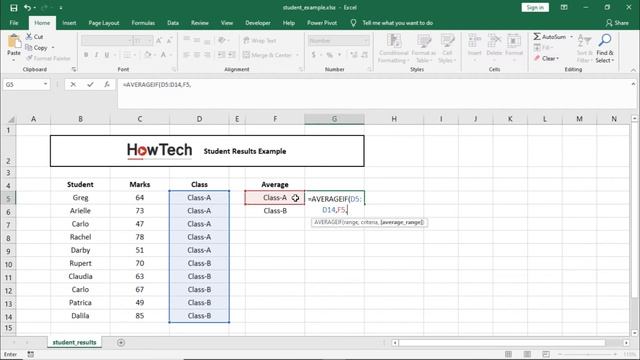Image resolution: width=640 pixels, height=360 pixels.
Task: Click Find & Select magnifier icon
Action: tap(604, 41)
